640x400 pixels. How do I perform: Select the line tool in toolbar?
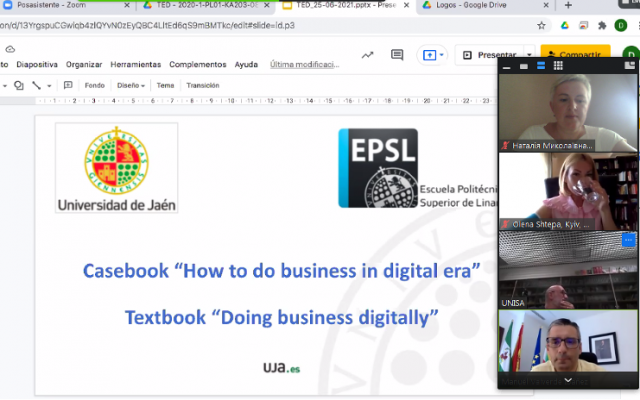pos(36,85)
